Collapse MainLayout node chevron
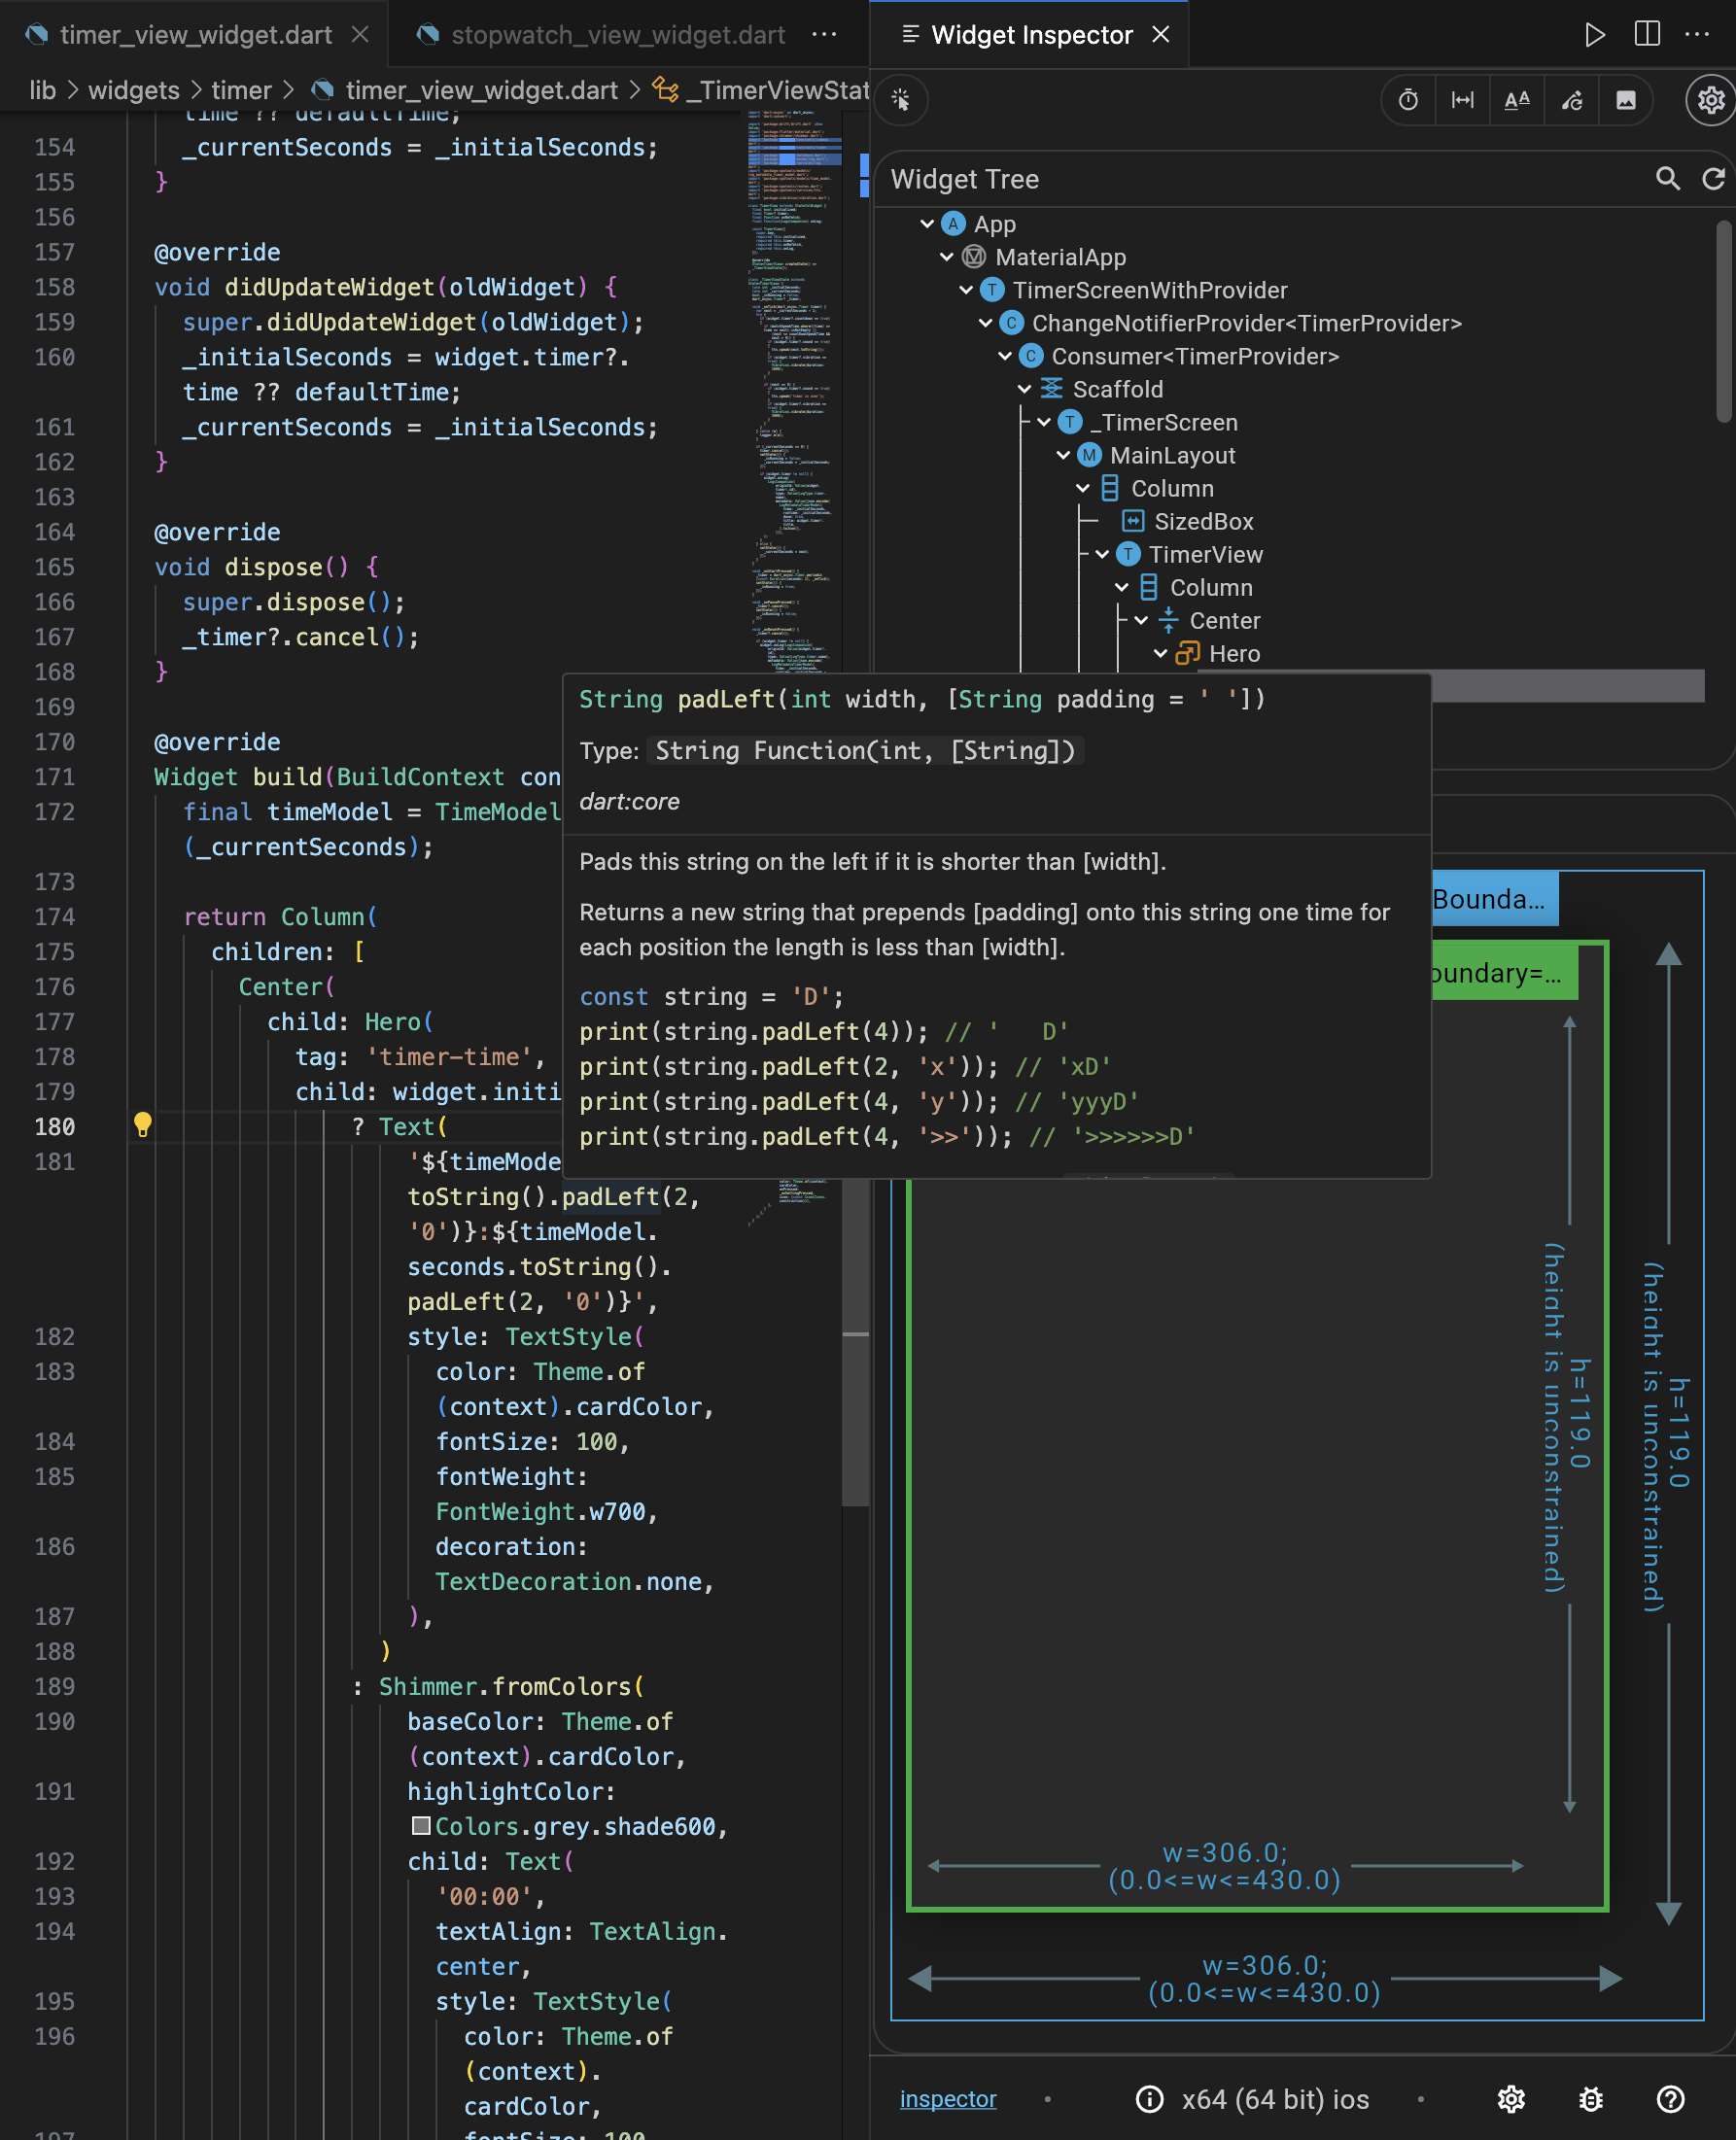This screenshot has width=1736, height=2140. [1064, 455]
